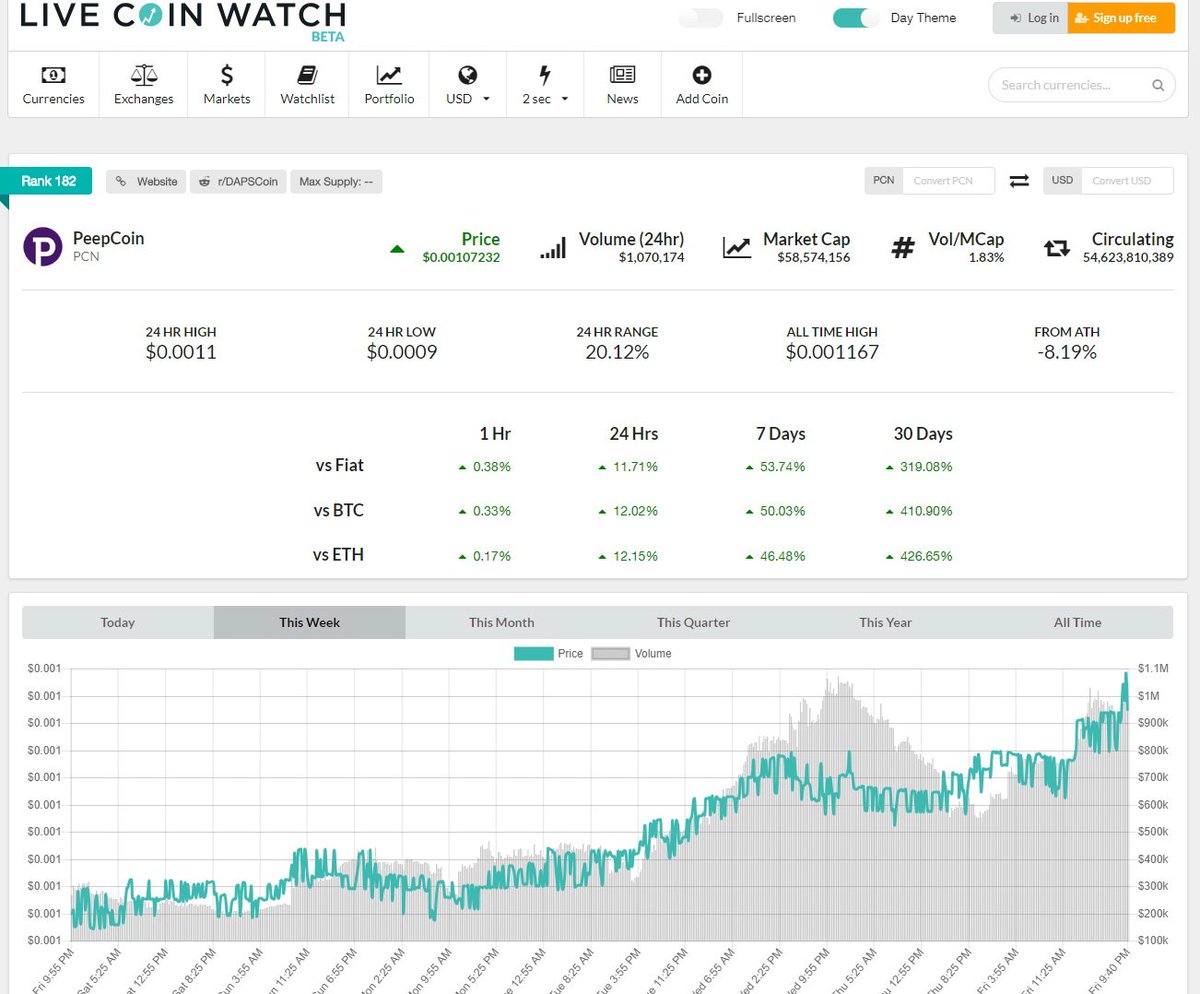The height and width of the screenshot is (994, 1200).
Task: Click the green price up arrow
Action: 397,249
